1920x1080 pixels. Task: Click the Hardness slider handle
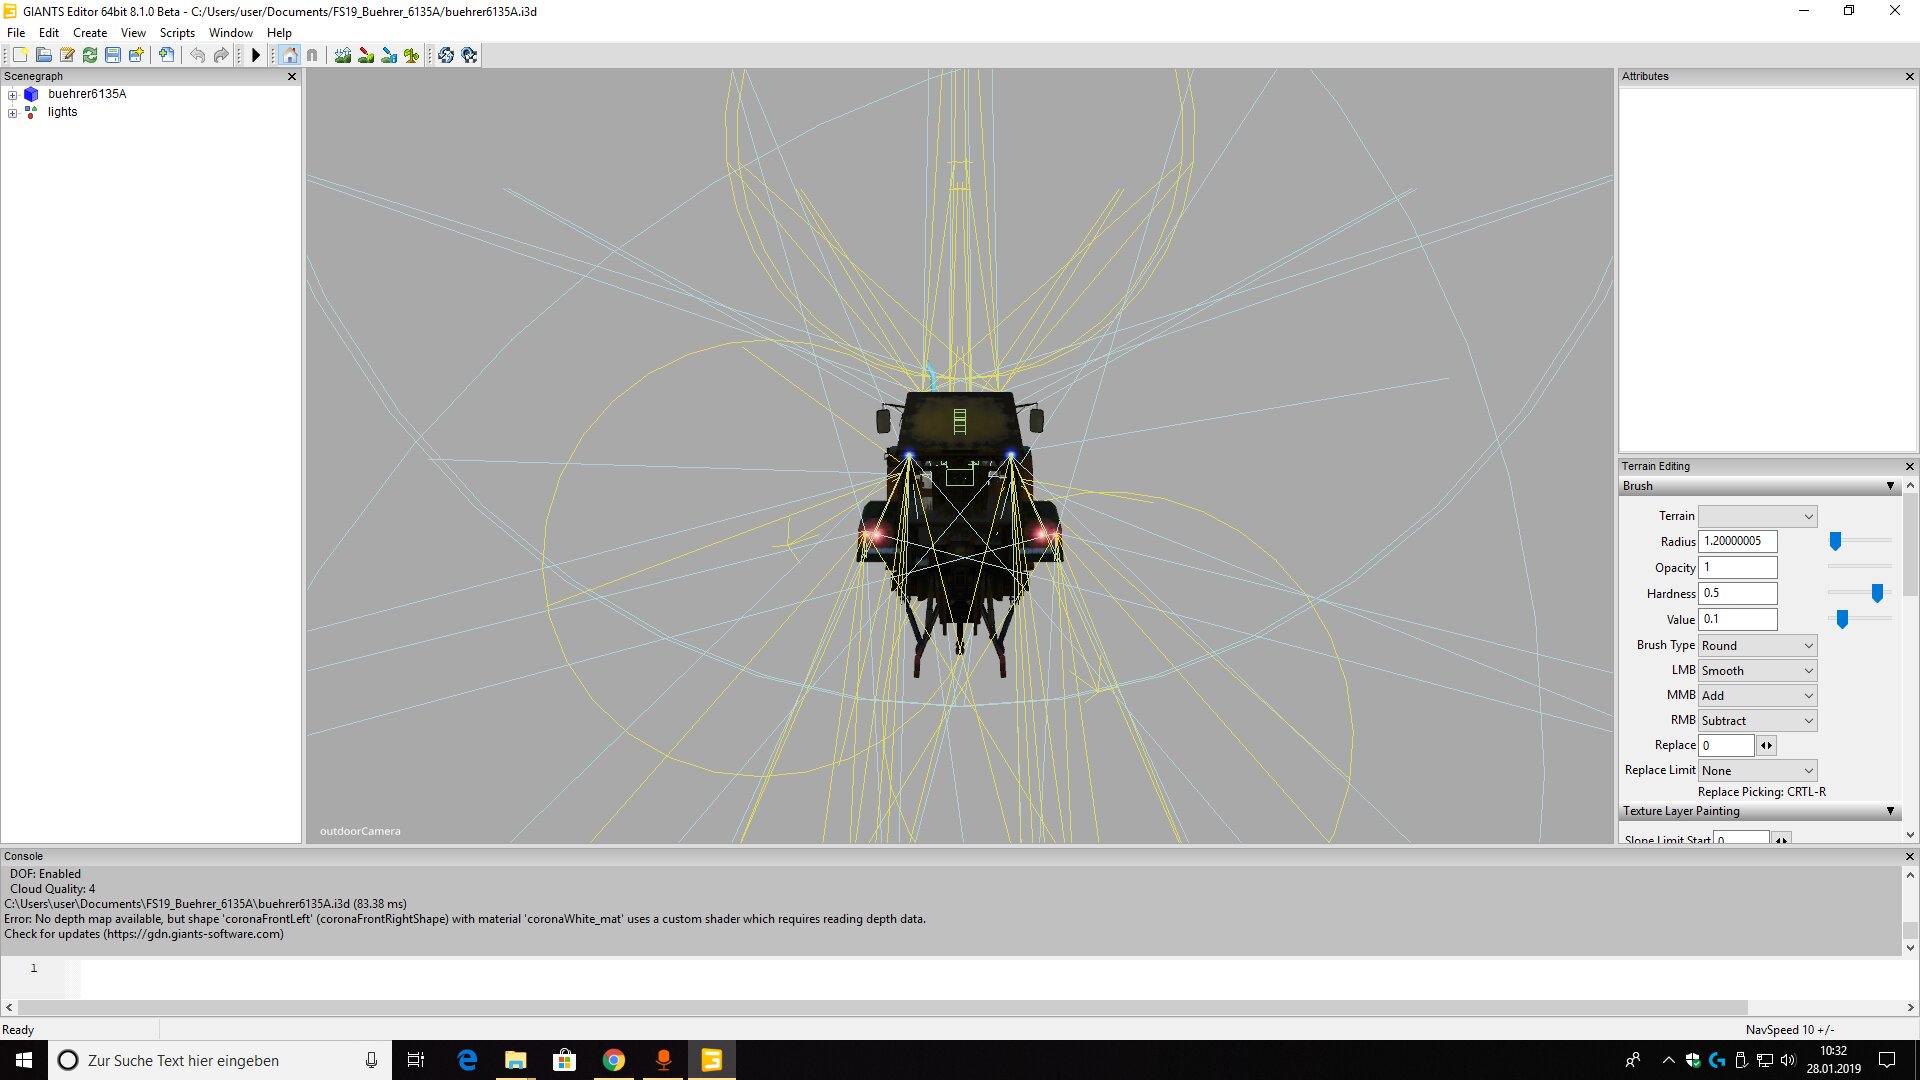pos(1877,593)
